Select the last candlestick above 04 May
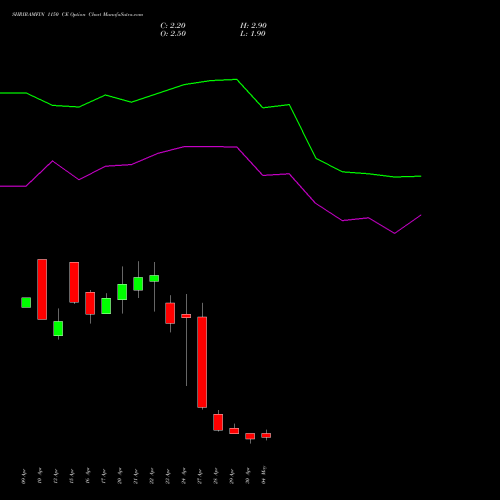 pyautogui.click(x=266, y=435)
